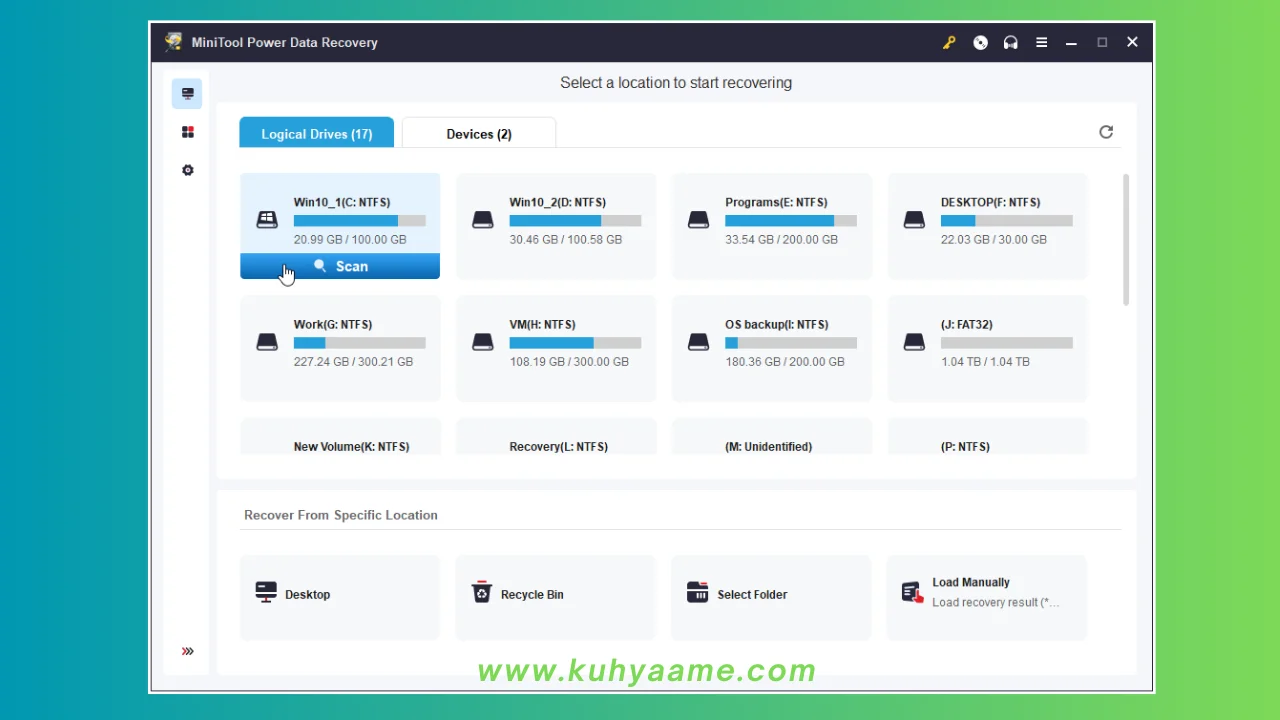Click the refresh drives icon
The height and width of the screenshot is (720, 1280).
1106,132
